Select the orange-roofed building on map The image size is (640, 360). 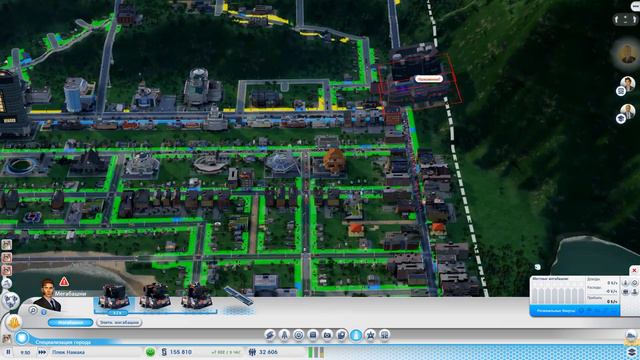[x=334, y=160]
